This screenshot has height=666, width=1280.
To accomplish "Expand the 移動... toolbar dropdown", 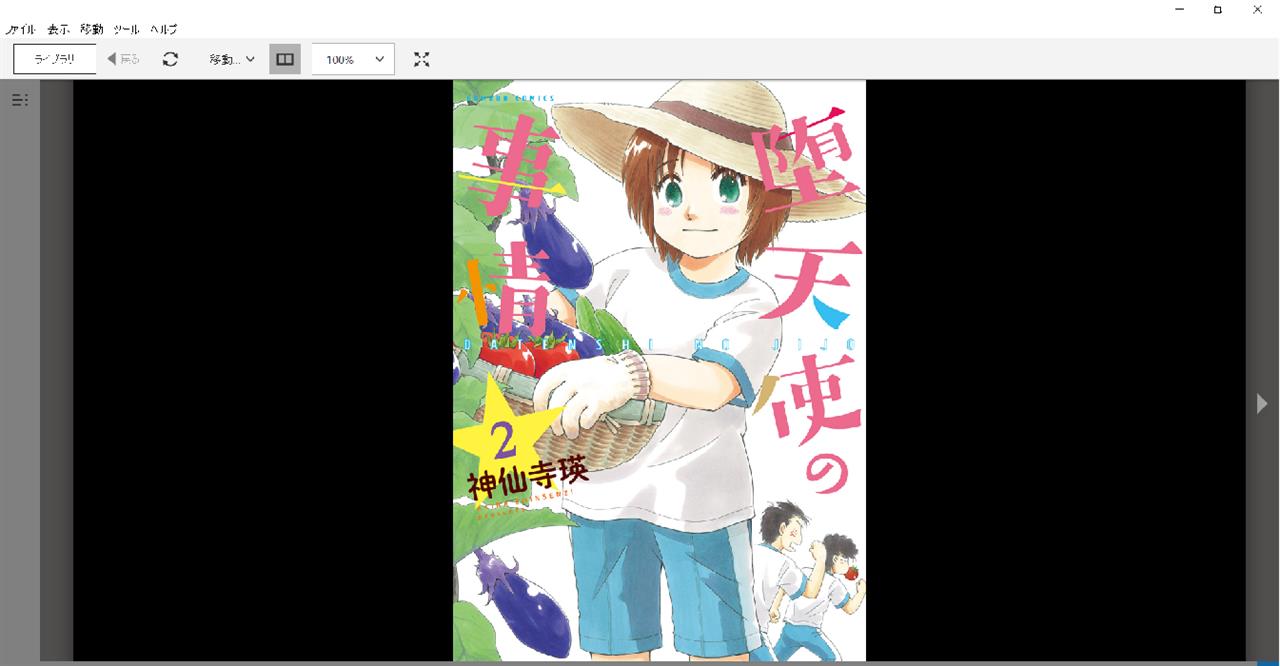I will point(232,59).
